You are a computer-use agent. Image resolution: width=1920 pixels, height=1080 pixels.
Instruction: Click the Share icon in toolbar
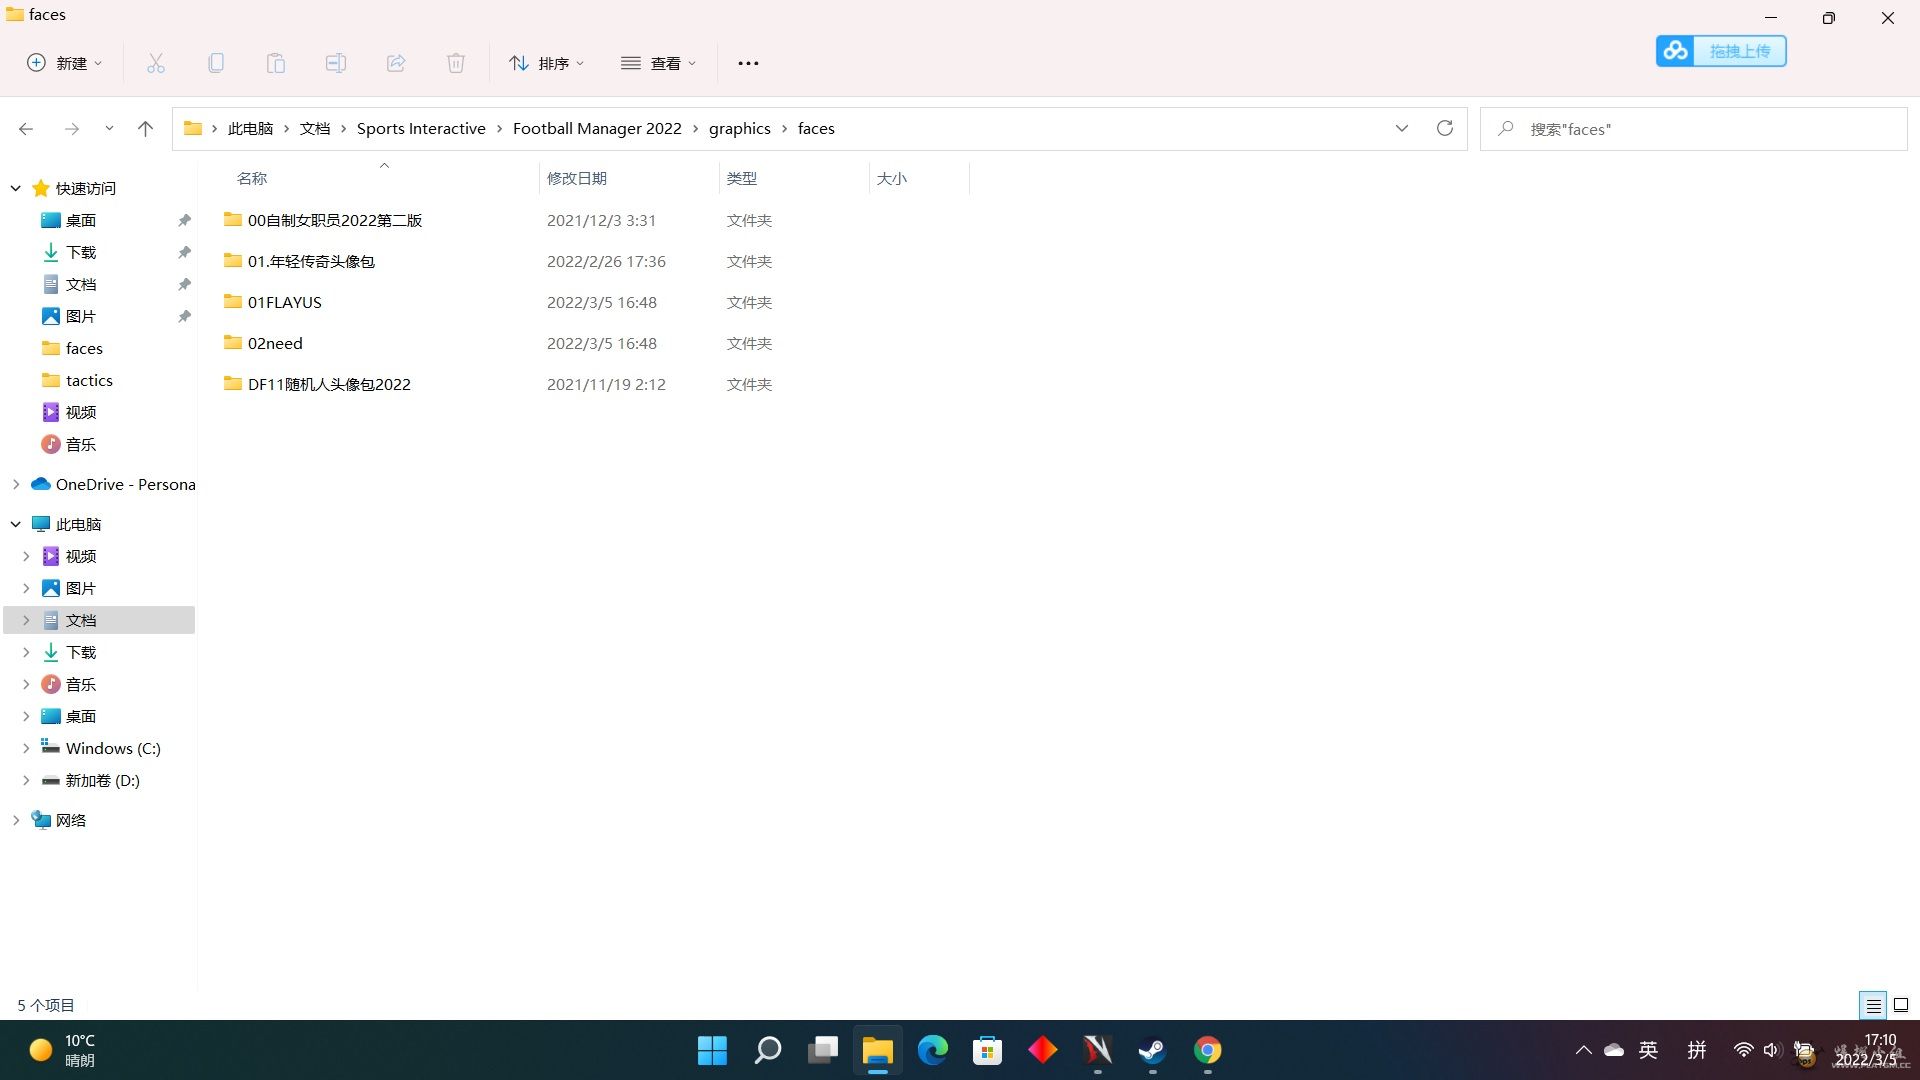coord(396,63)
